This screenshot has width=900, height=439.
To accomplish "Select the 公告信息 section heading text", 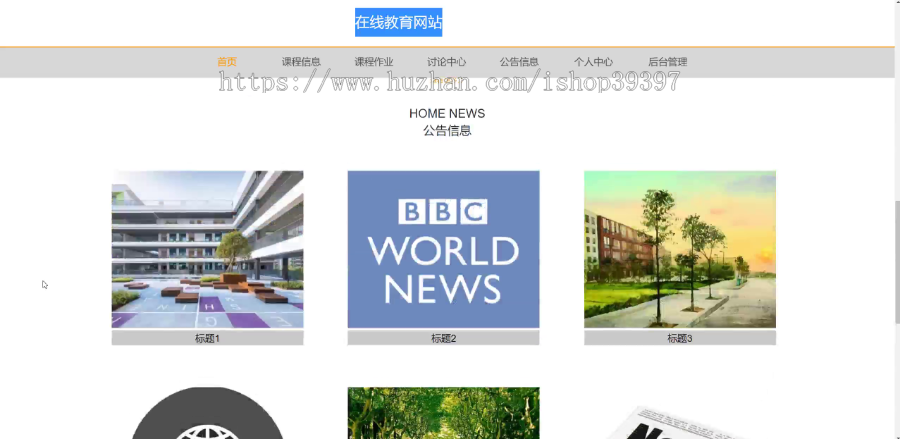I will point(447,131).
